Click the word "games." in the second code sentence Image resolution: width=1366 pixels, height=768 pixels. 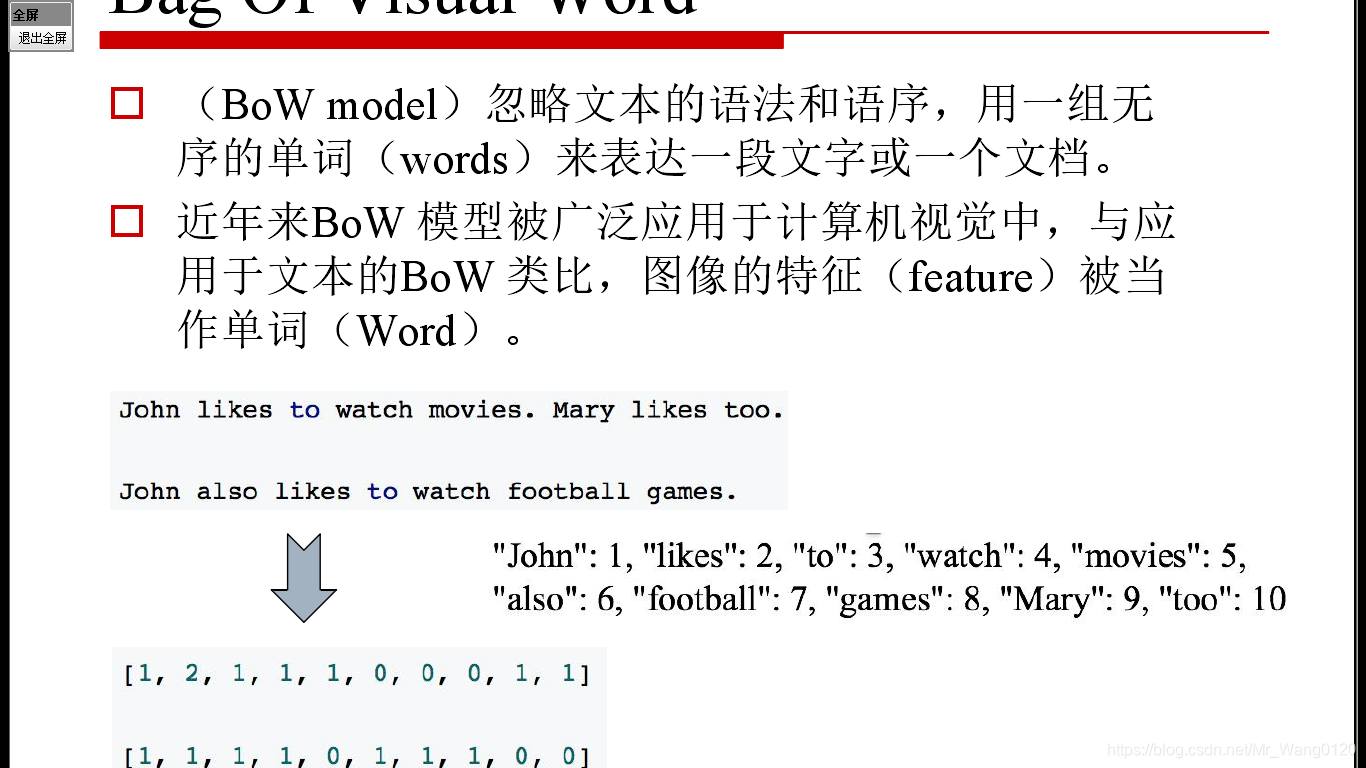[x=692, y=492]
